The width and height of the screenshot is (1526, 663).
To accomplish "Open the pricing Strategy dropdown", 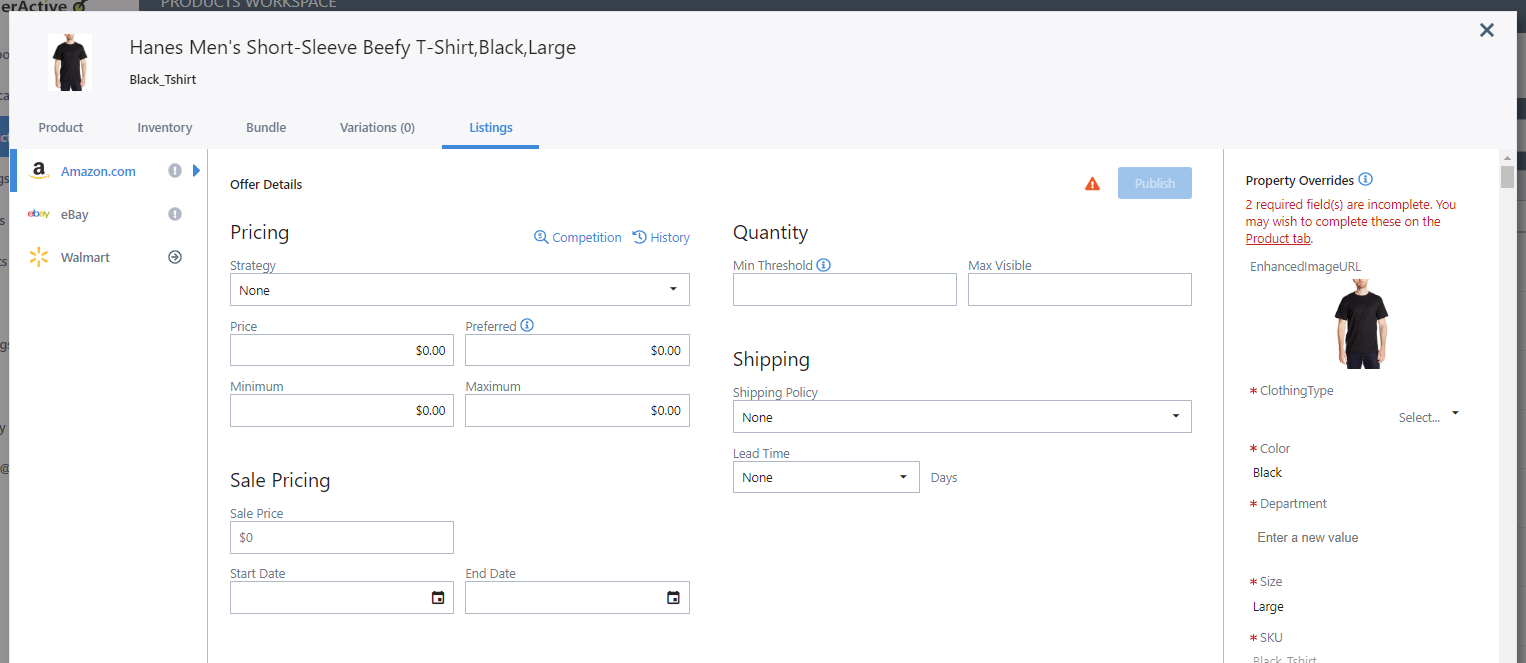I will coord(460,290).
